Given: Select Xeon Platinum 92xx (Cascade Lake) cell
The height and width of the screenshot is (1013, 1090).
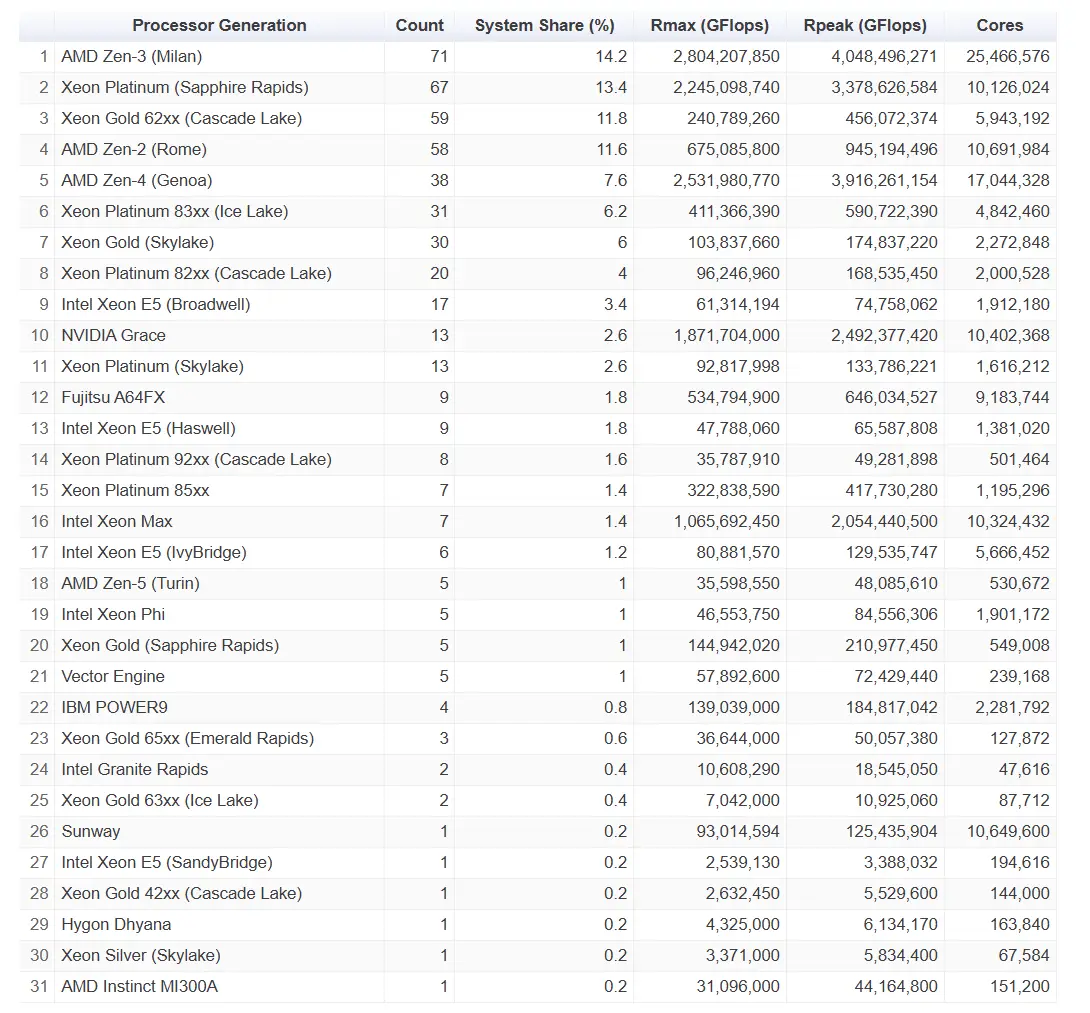Looking at the screenshot, I should (x=196, y=460).
